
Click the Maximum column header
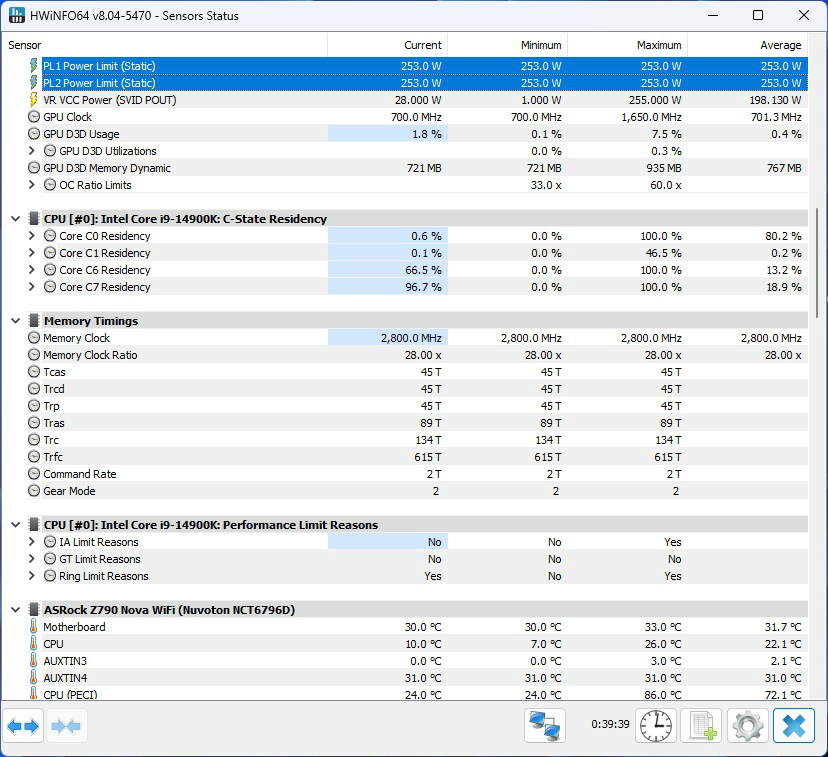658,45
